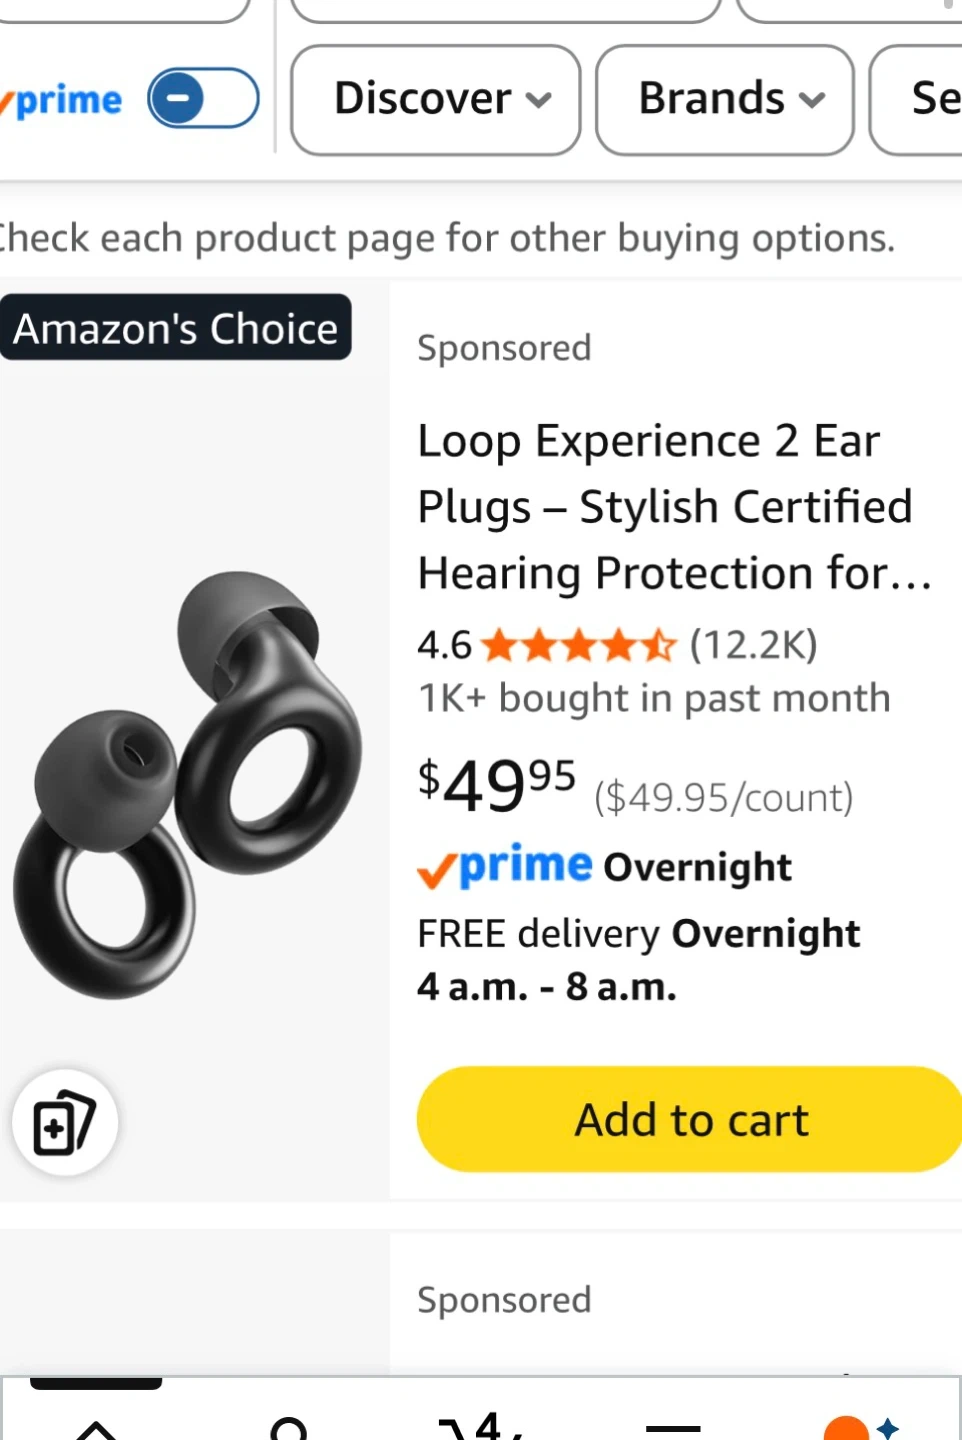Viewport: 962px width, 1440px height.
Task: Click the Sponsored label above Loop earplugs
Action: [504, 348]
